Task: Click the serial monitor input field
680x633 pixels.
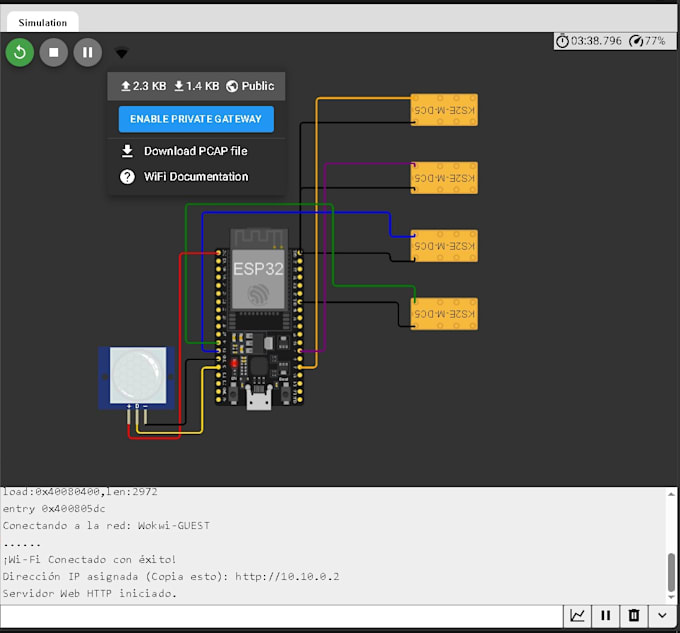Action: click(x=281, y=616)
